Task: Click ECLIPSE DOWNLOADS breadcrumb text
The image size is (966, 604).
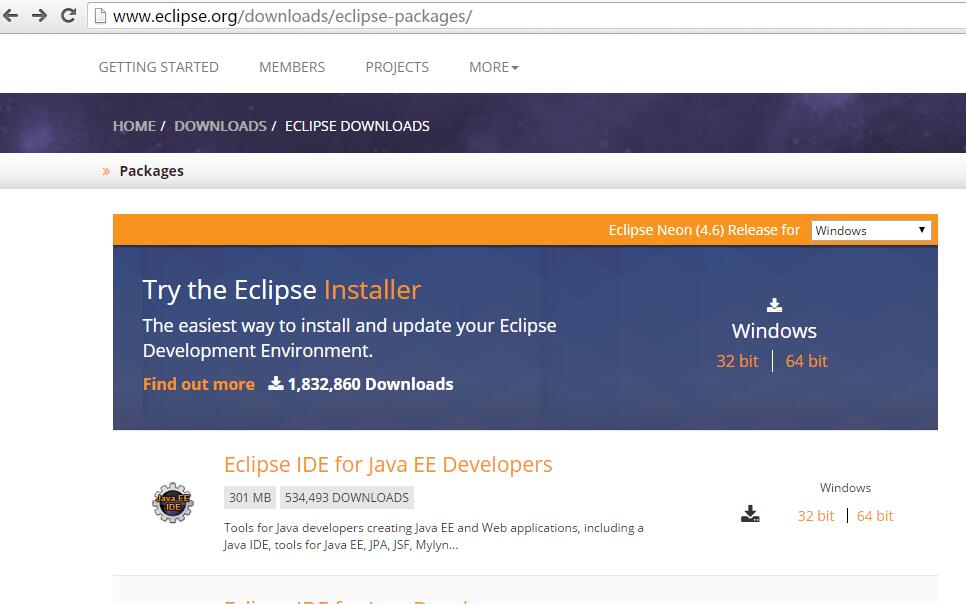Action: tap(357, 126)
